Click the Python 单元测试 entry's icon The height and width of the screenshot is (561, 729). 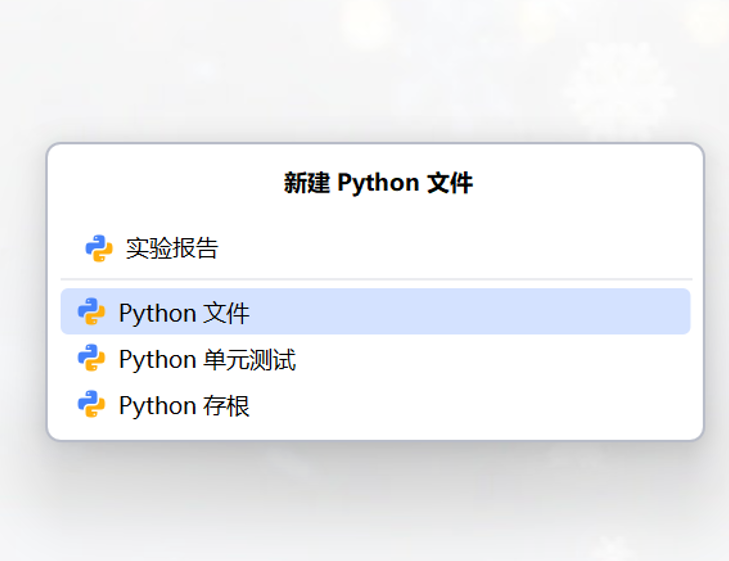(91, 358)
